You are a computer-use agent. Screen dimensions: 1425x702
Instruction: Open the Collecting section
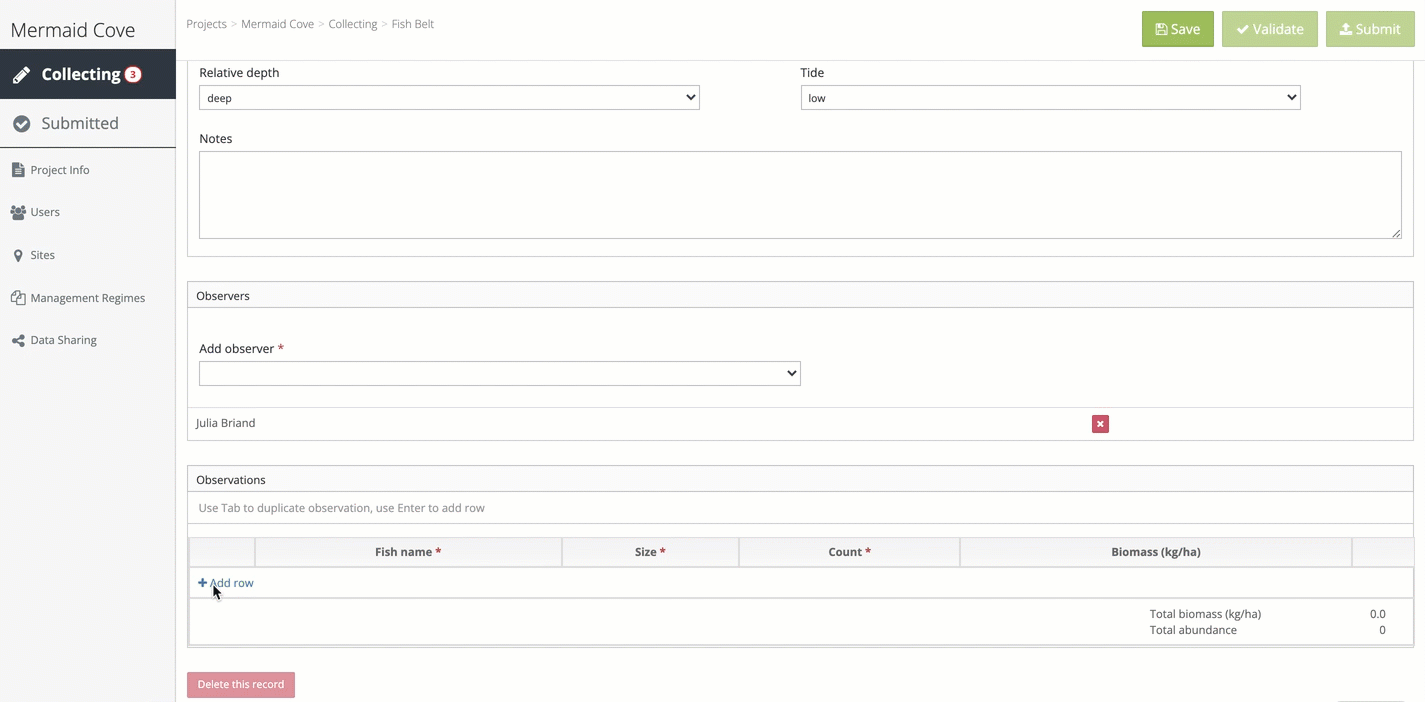pos(88,74)
